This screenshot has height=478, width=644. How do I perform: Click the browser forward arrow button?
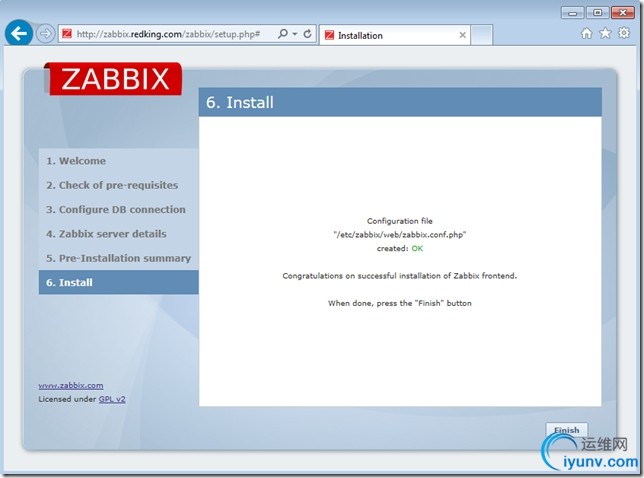(45, 34)
